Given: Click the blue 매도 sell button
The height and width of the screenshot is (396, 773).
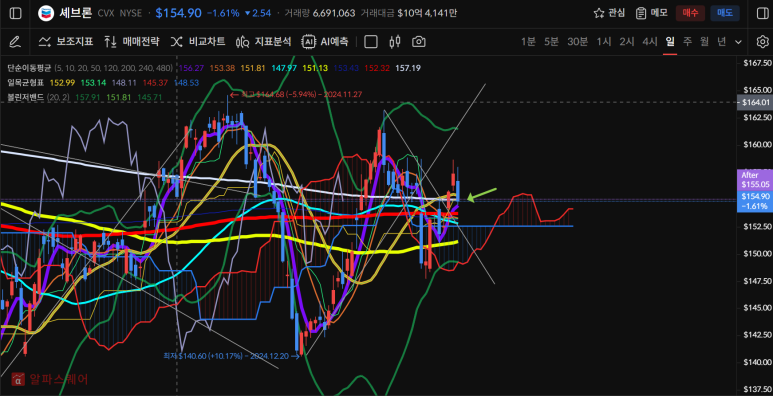Looking at the screenshot, I should (725, 13).
